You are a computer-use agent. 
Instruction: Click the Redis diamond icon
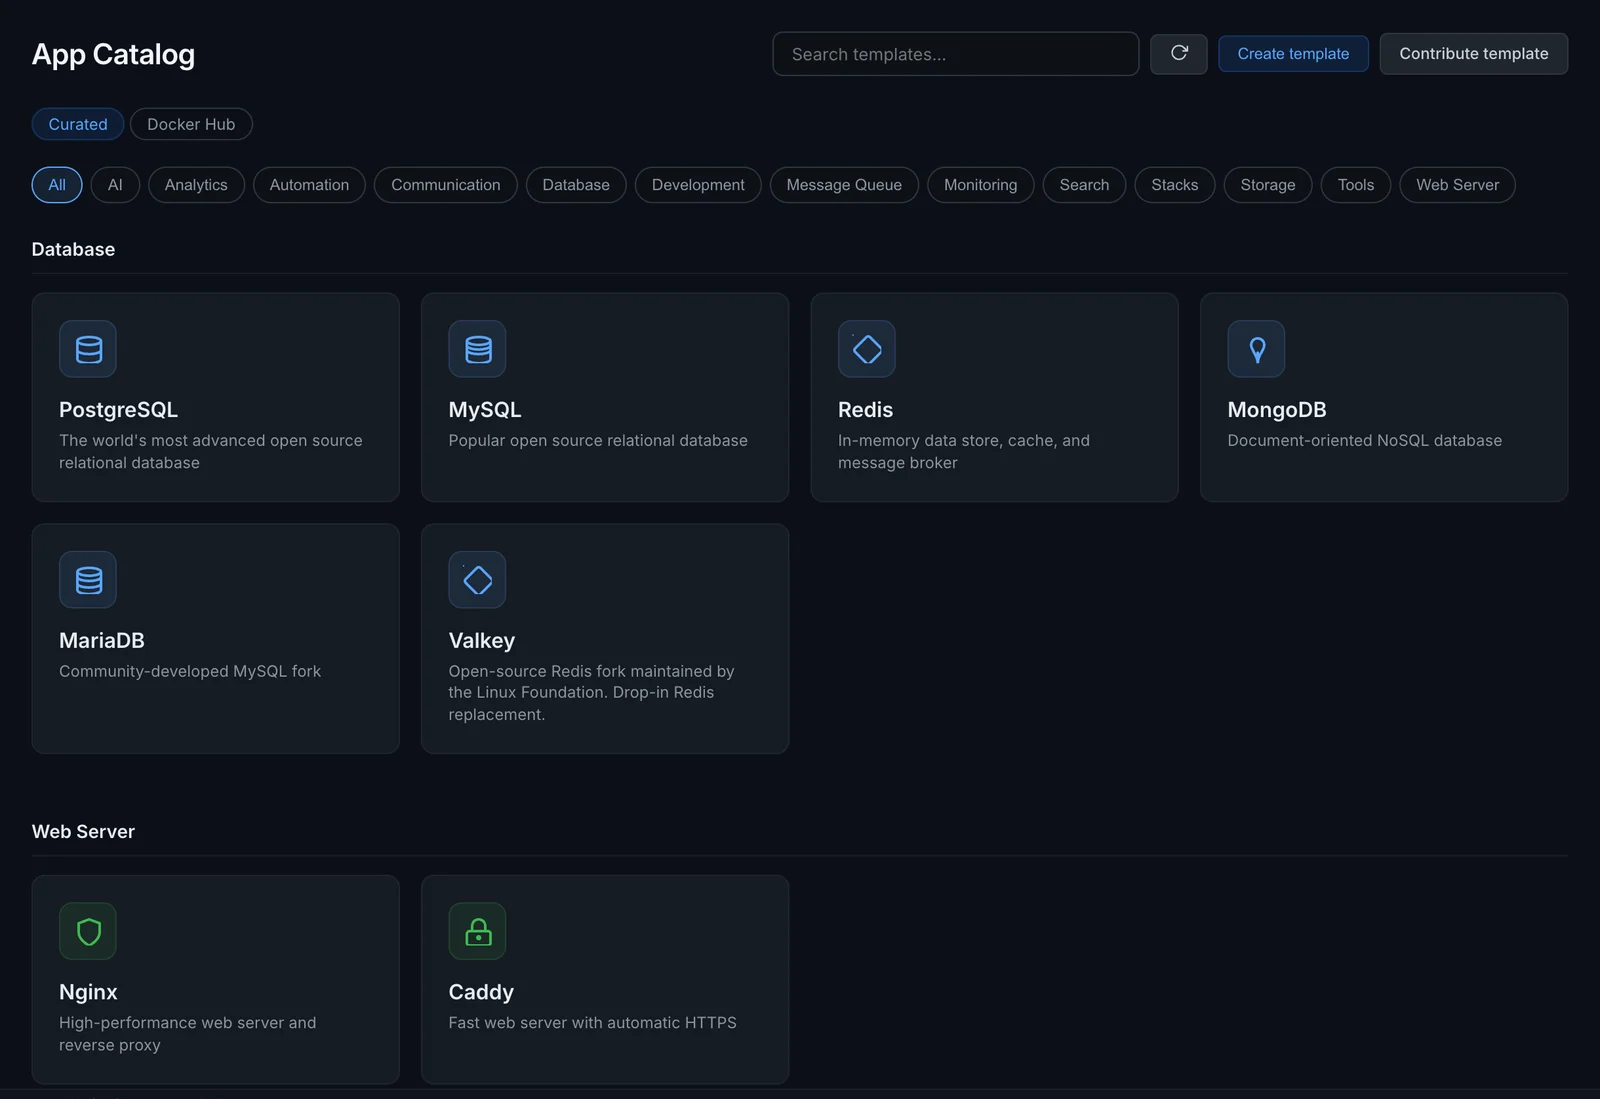click(x=867, y=349)
